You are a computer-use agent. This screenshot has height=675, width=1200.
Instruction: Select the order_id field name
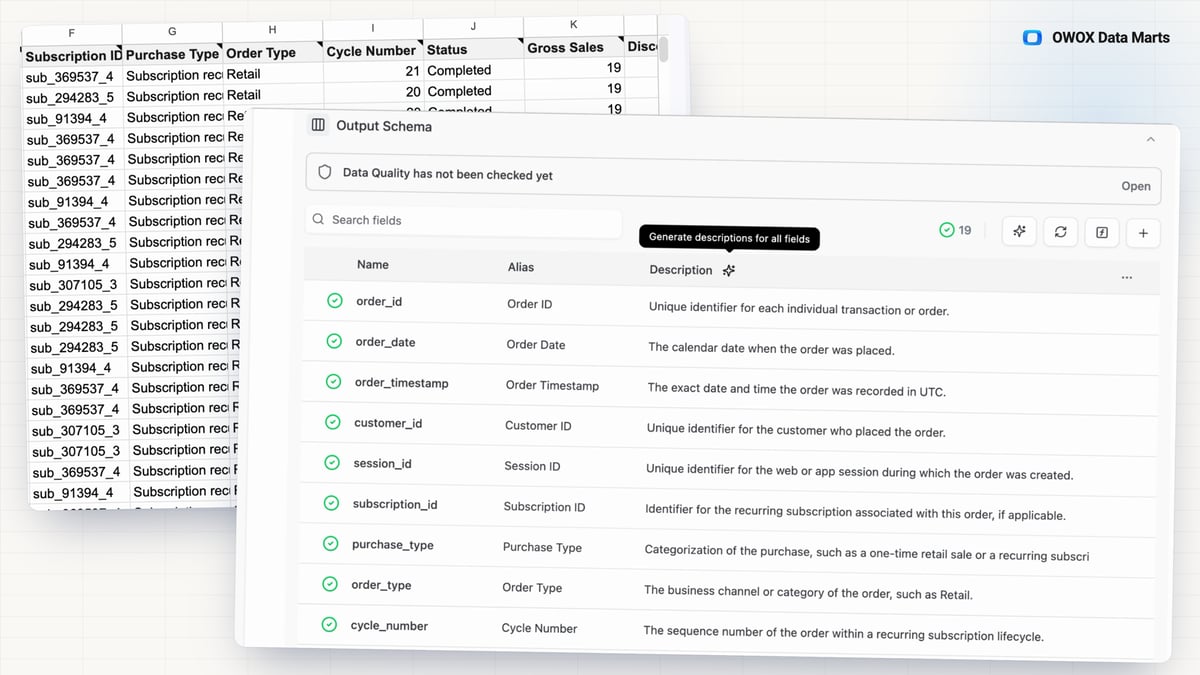click(x=379, y=301)
